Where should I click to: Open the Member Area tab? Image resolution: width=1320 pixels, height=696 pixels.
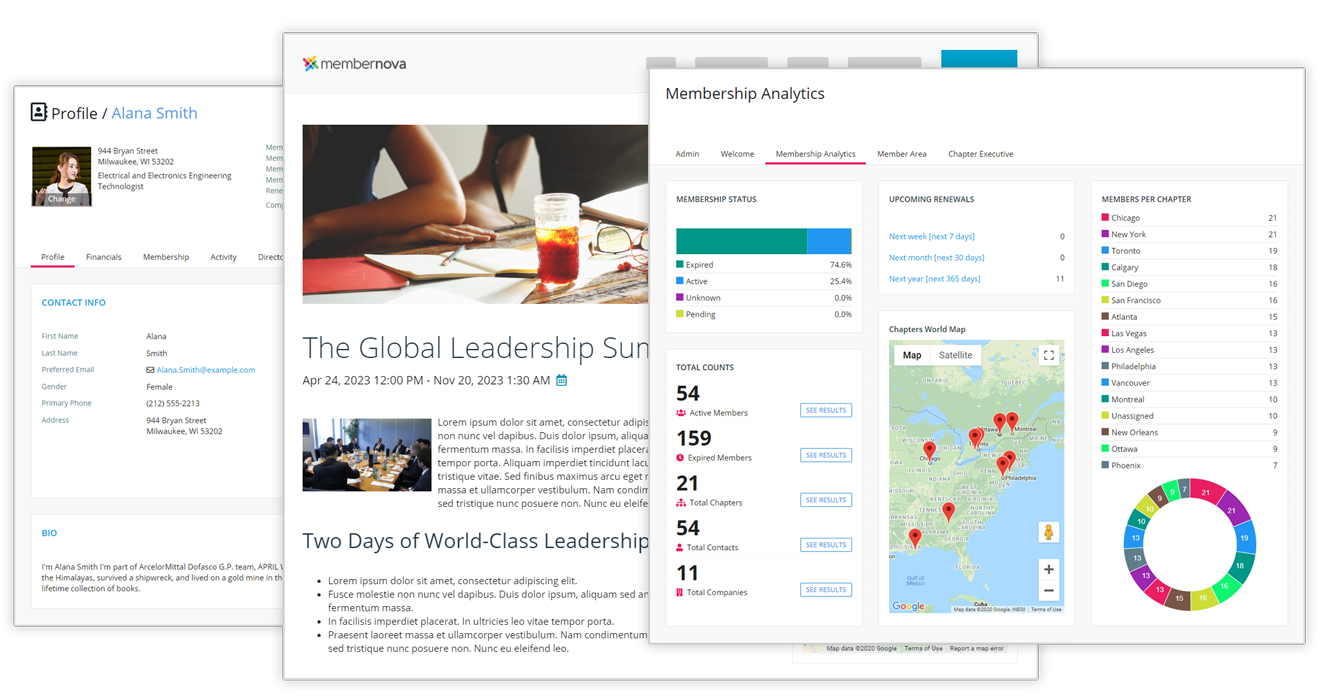tap(901, 154)
